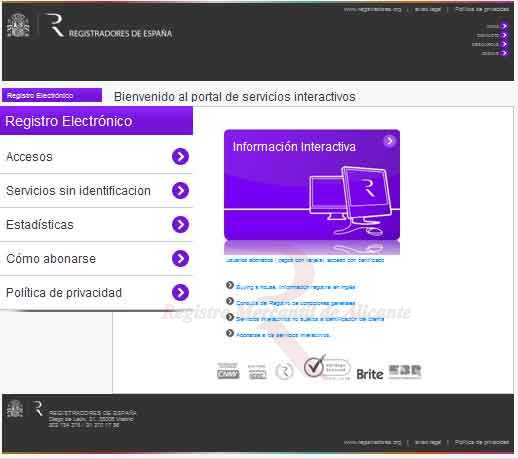Open Política de privacidad link in the footer

(x=482, y=442)
